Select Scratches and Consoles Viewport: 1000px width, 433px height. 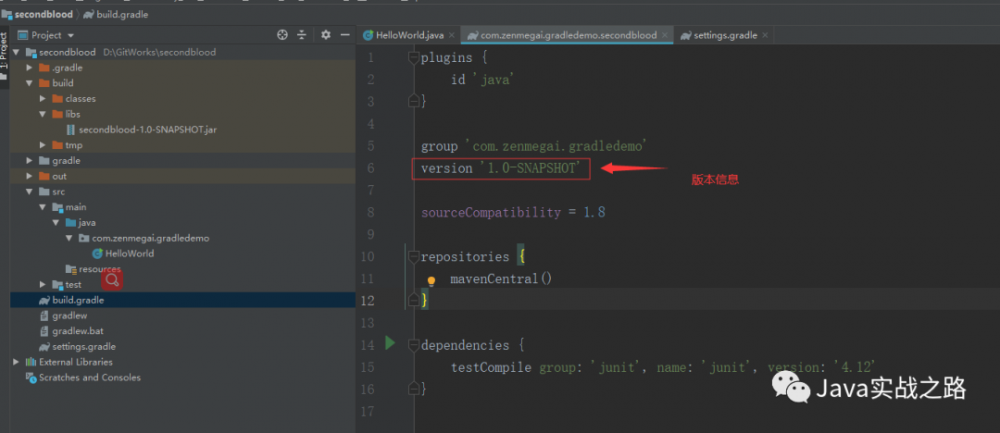[89, 378]
